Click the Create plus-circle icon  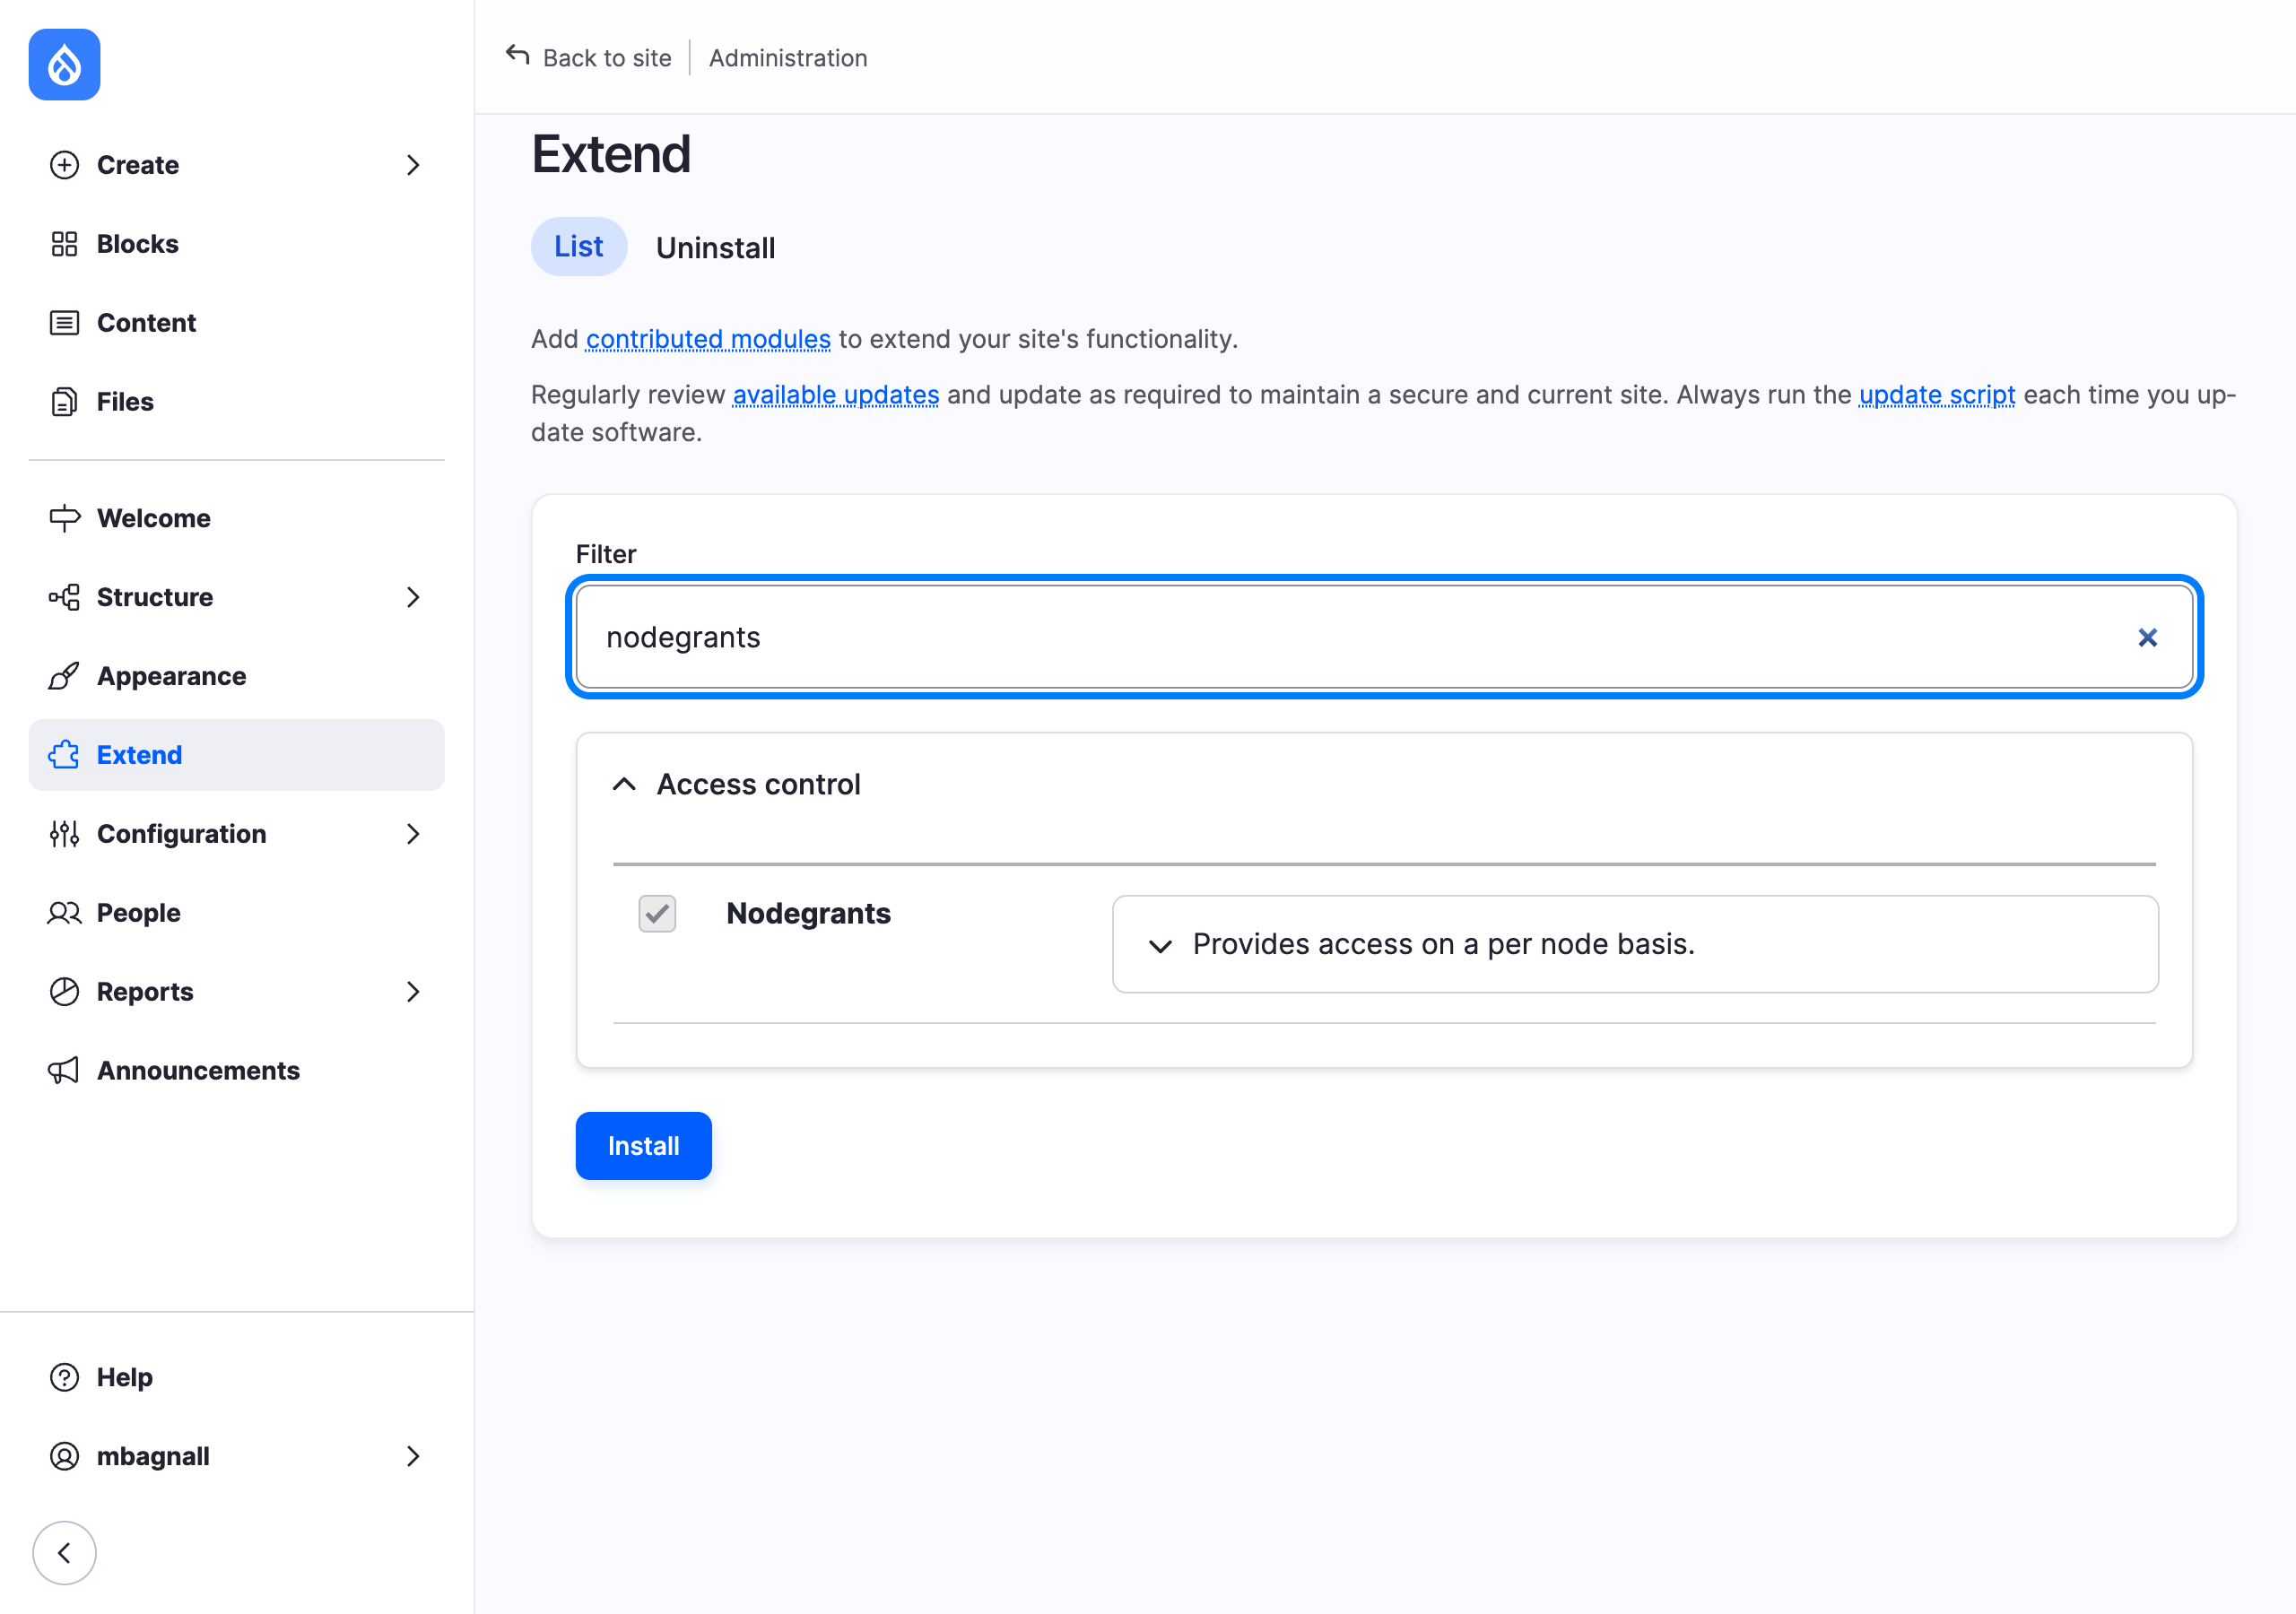coord(64,165)
